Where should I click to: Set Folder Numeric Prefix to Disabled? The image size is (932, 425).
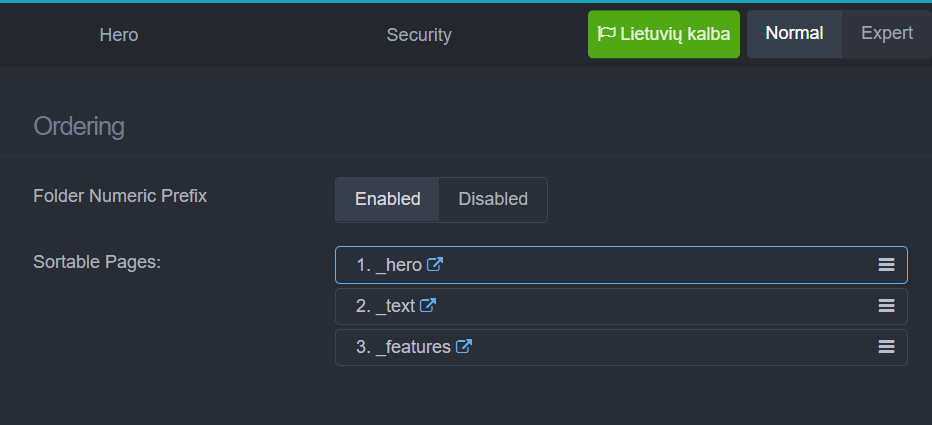493,199
